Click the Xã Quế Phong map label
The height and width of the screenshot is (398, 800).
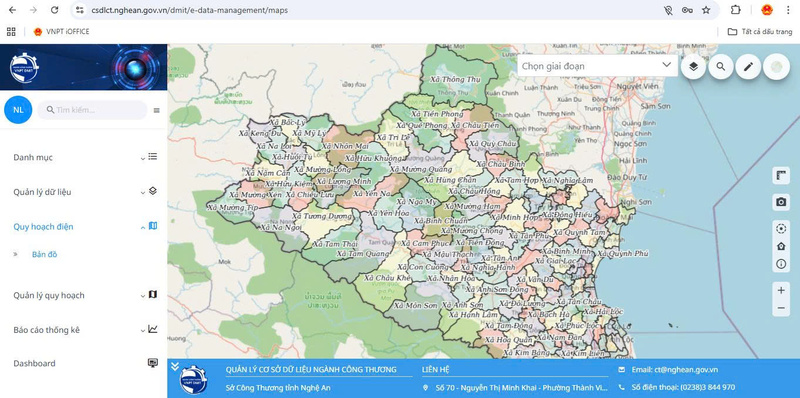421,126
